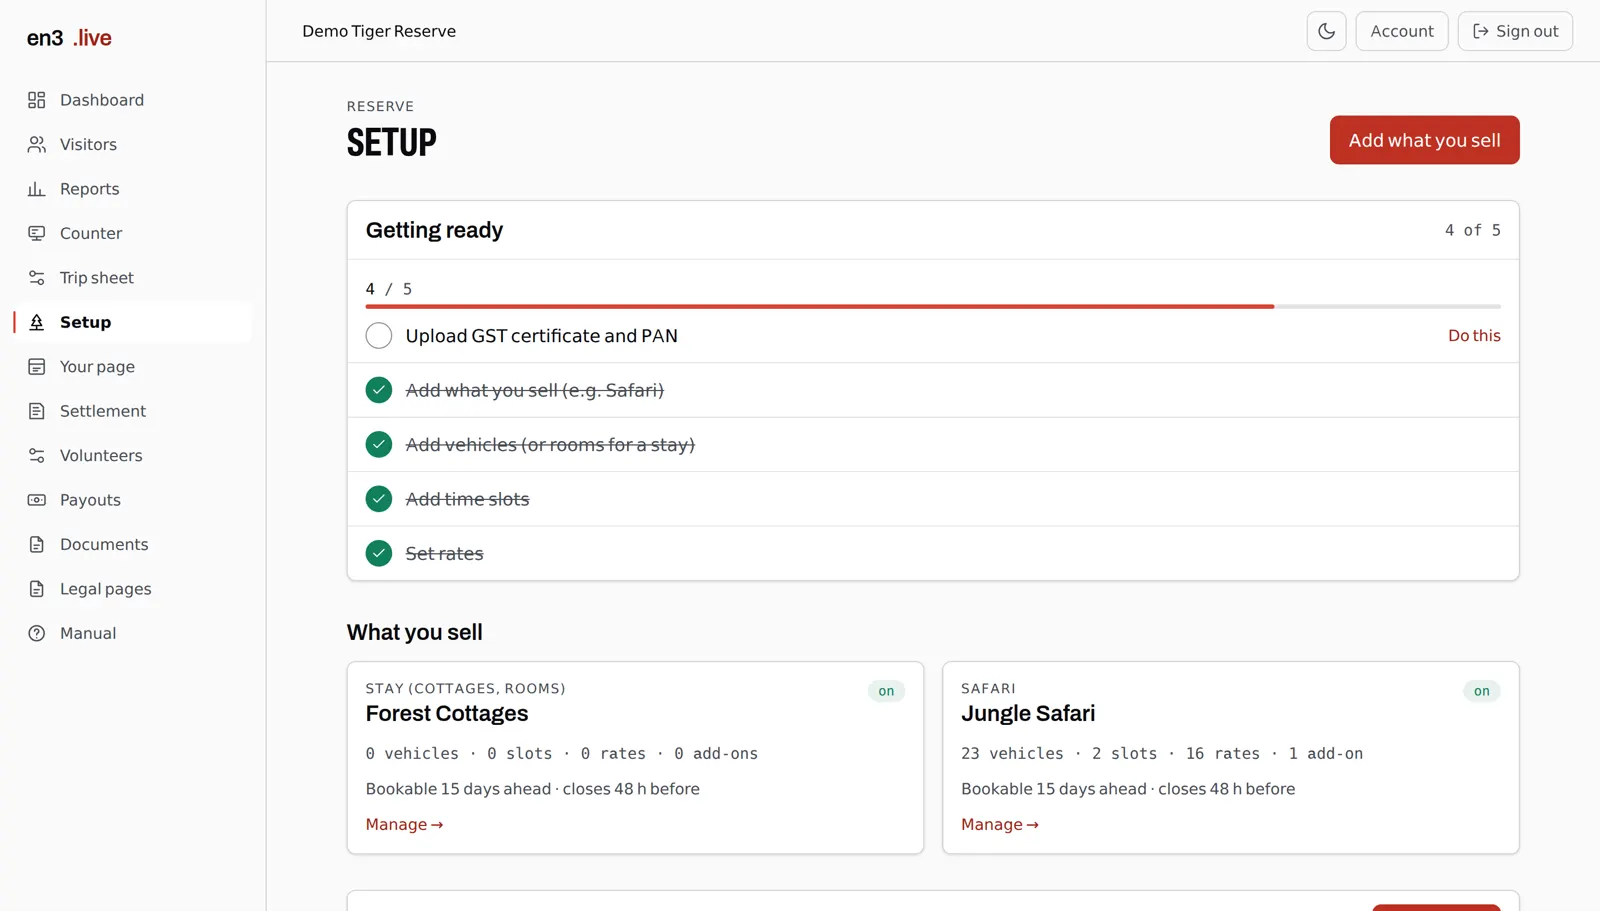1600x911 pixels.
Task: Click 'Add time slots' strikethrough text
Action: coord(467,499)
